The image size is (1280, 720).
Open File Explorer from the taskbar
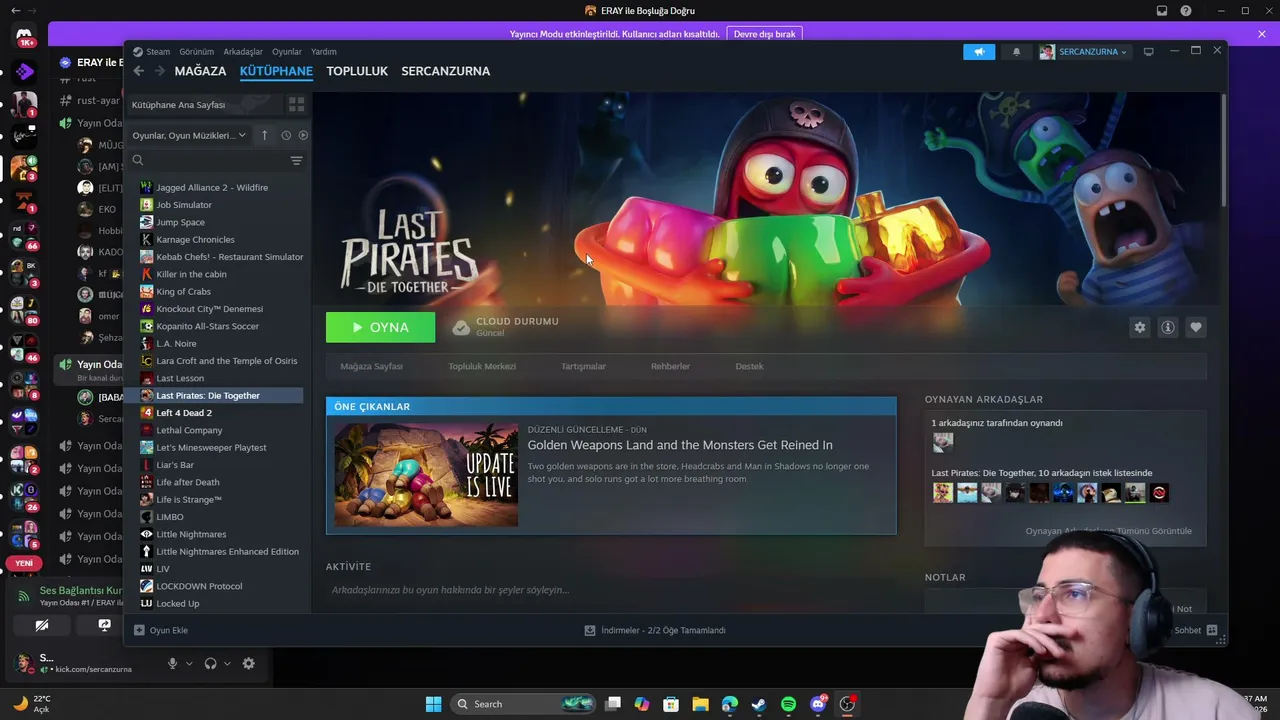(700, 704)
